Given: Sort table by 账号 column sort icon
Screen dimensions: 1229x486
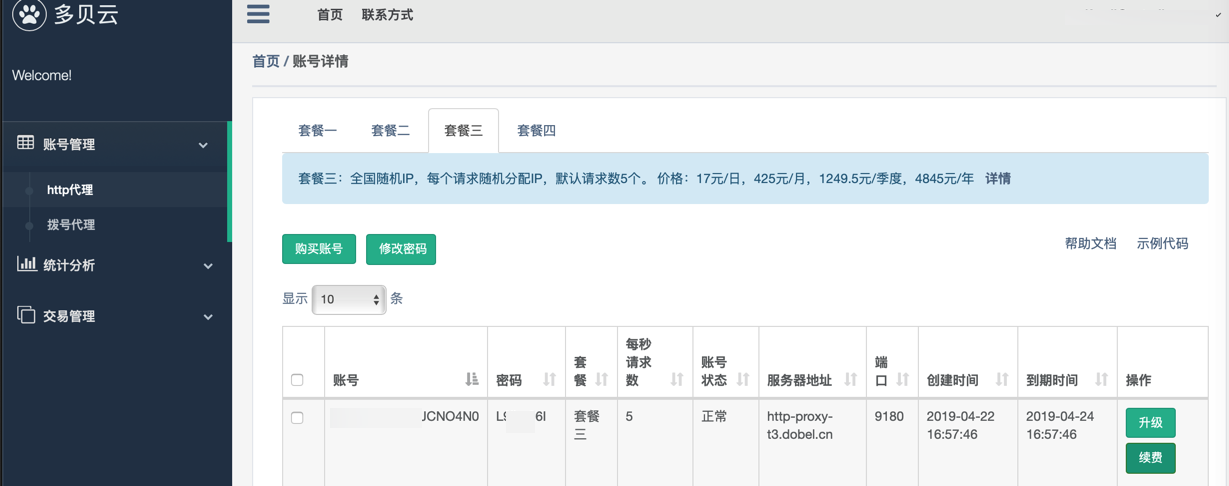Looking at the screenshot, I should [x=472, y=379].
